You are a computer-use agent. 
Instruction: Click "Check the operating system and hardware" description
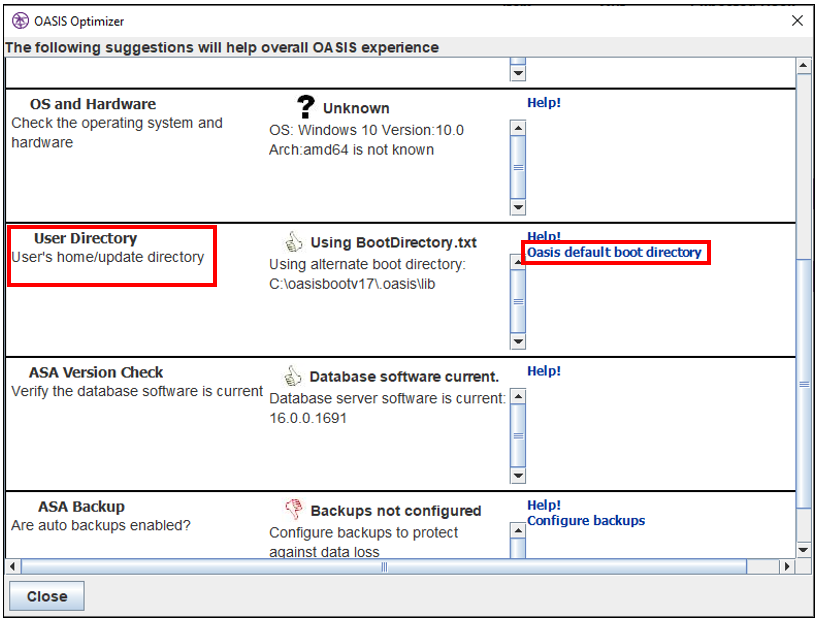(x=117, y=133)
